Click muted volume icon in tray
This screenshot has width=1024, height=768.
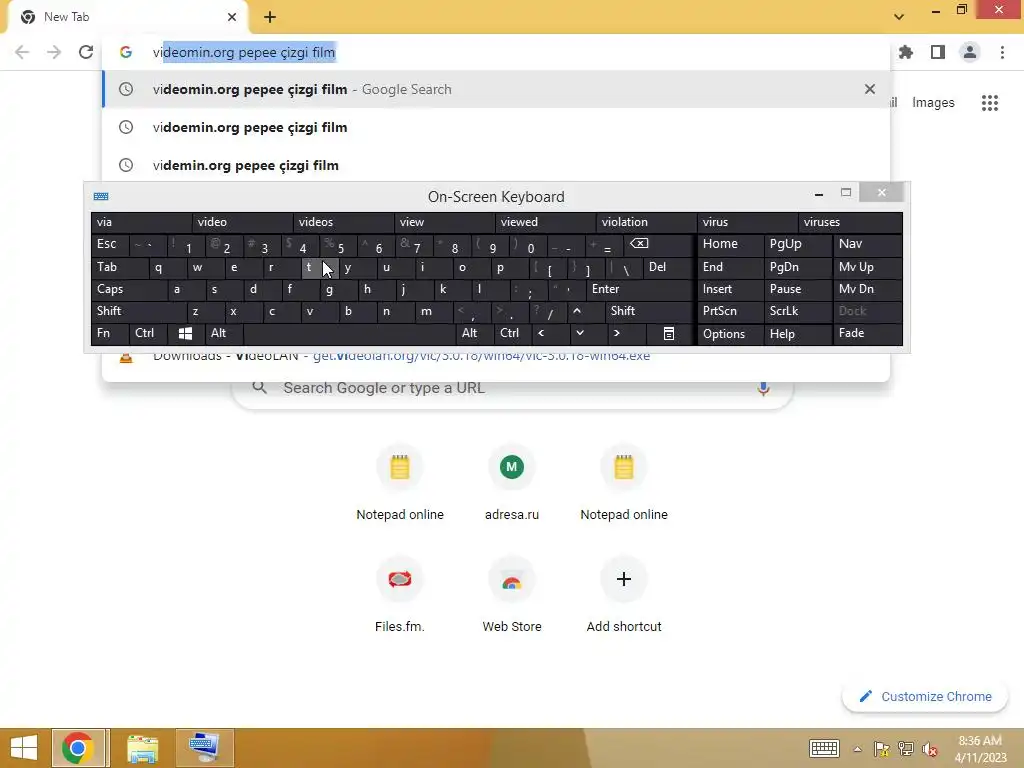[x=930, y=749]
